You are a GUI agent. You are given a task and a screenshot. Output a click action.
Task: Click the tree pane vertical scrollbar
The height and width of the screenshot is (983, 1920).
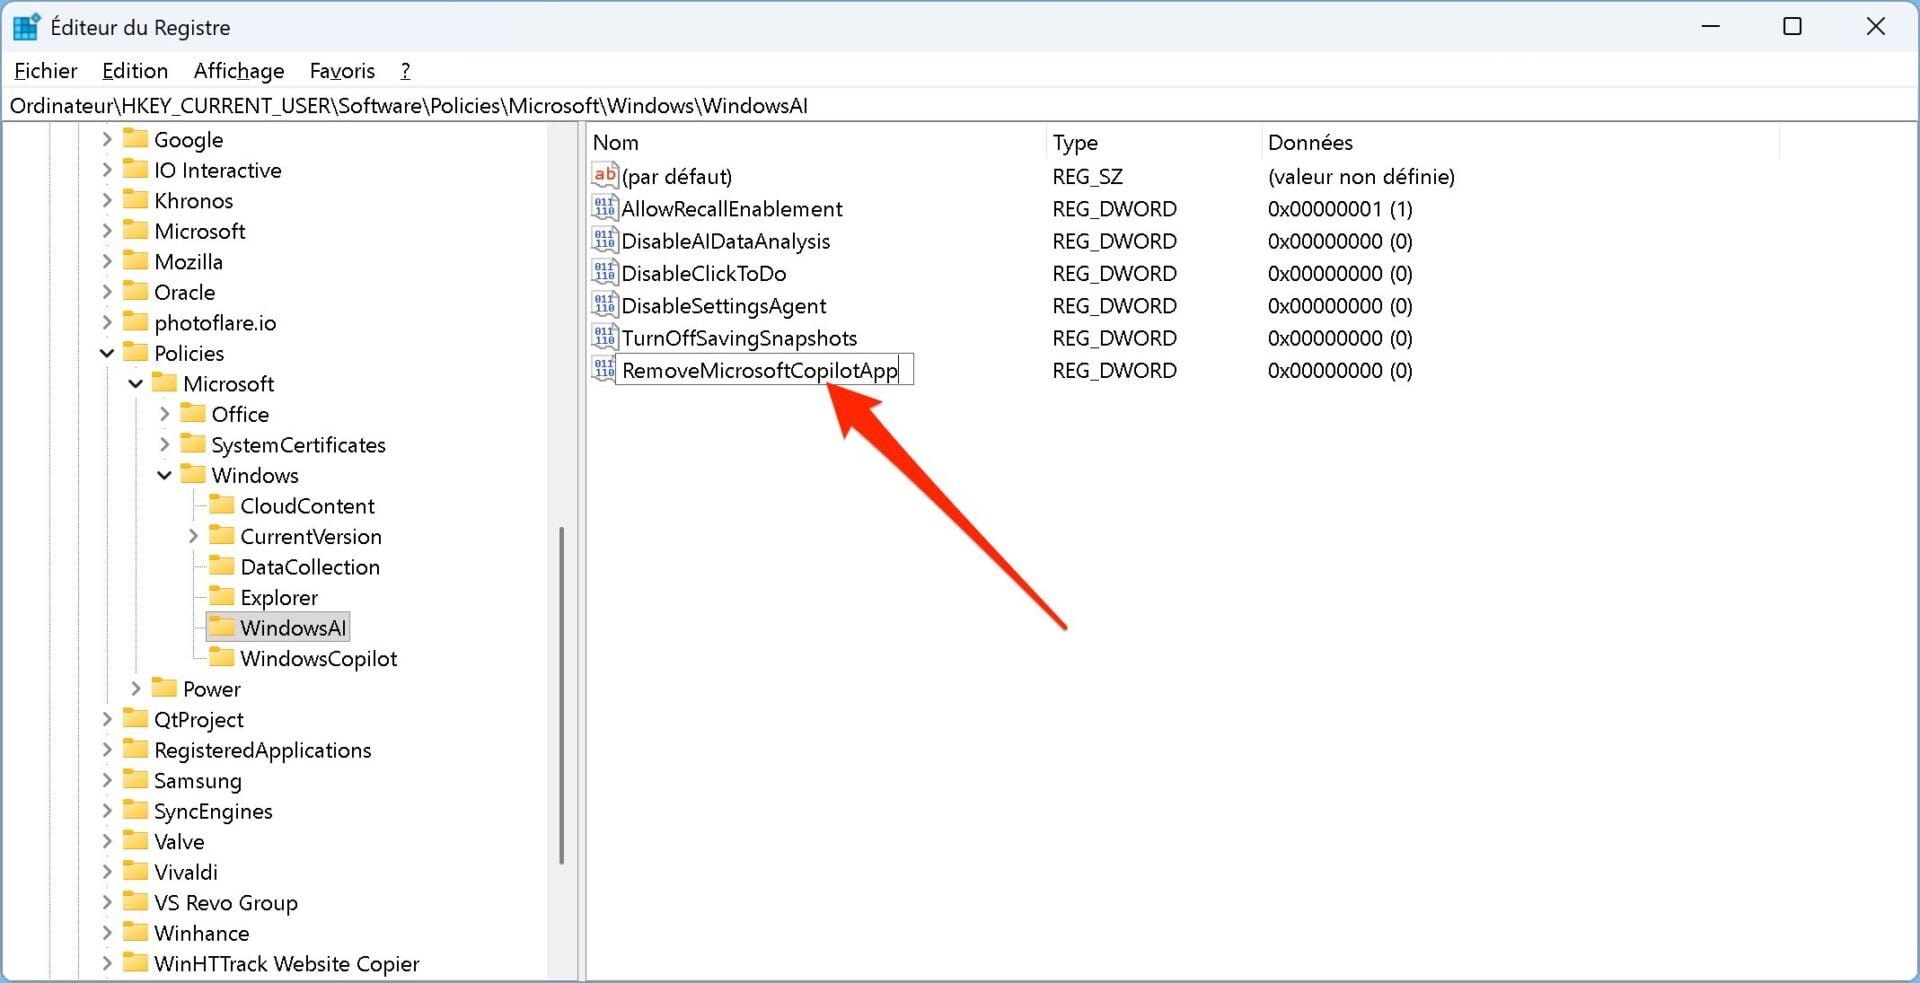tap(561, 695)
